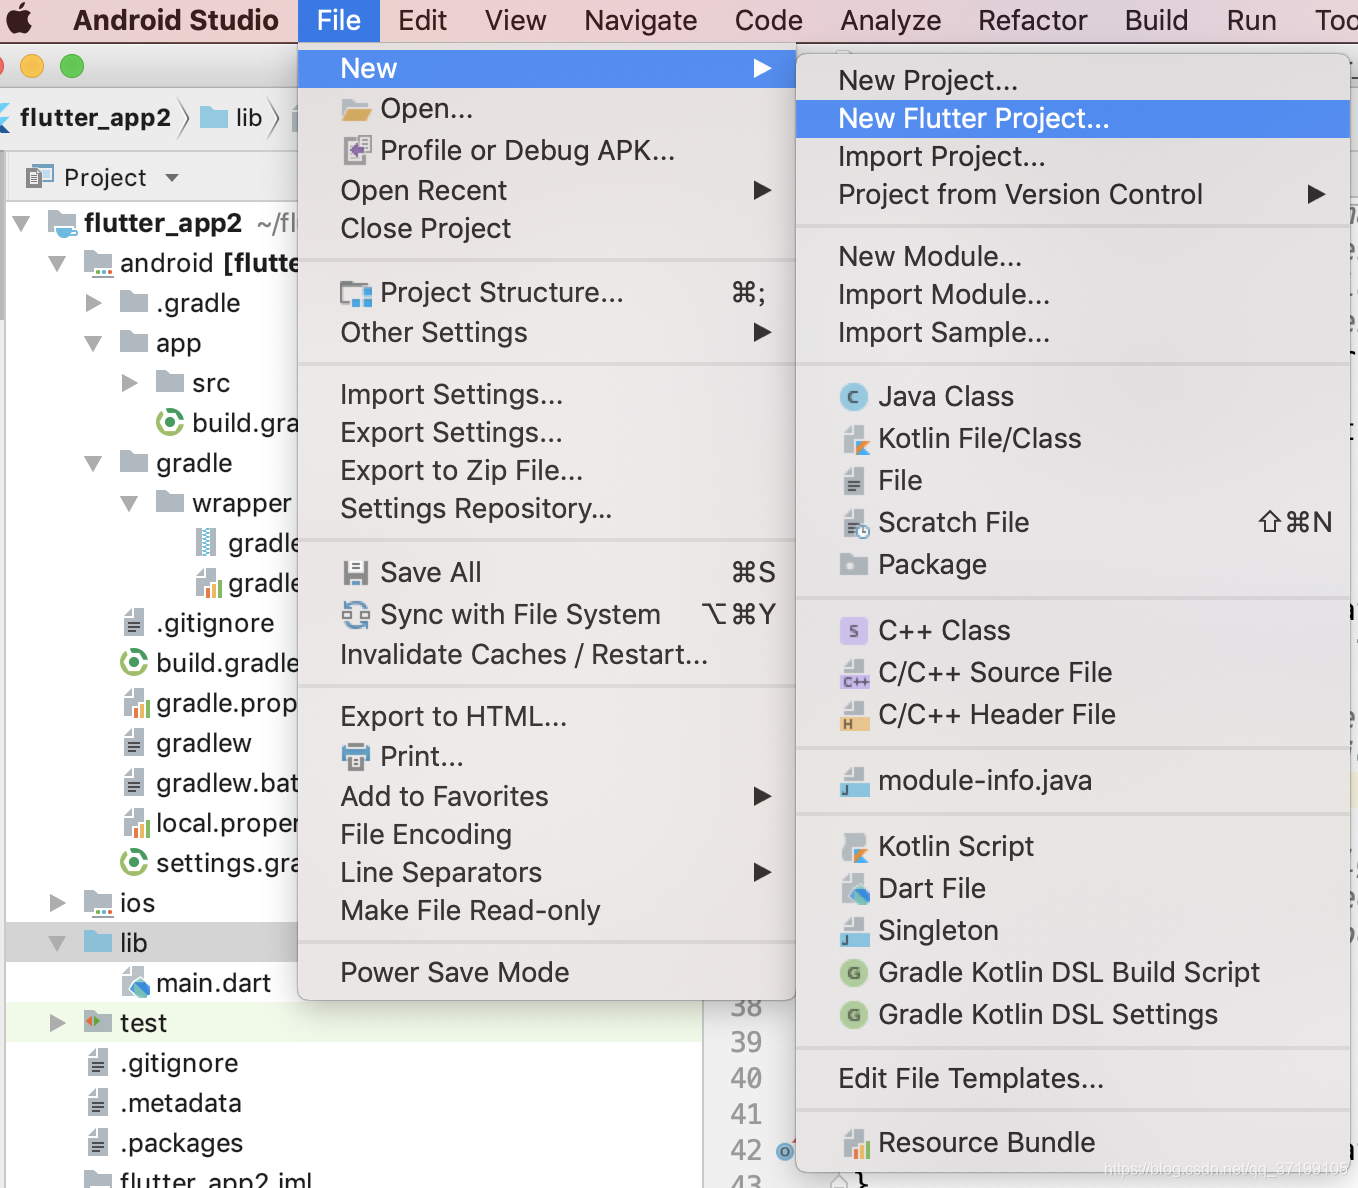Image resolution: width=1358 pixels, height=1188 pixels.
Task: Choose Import Module...
Action: 1073,294
